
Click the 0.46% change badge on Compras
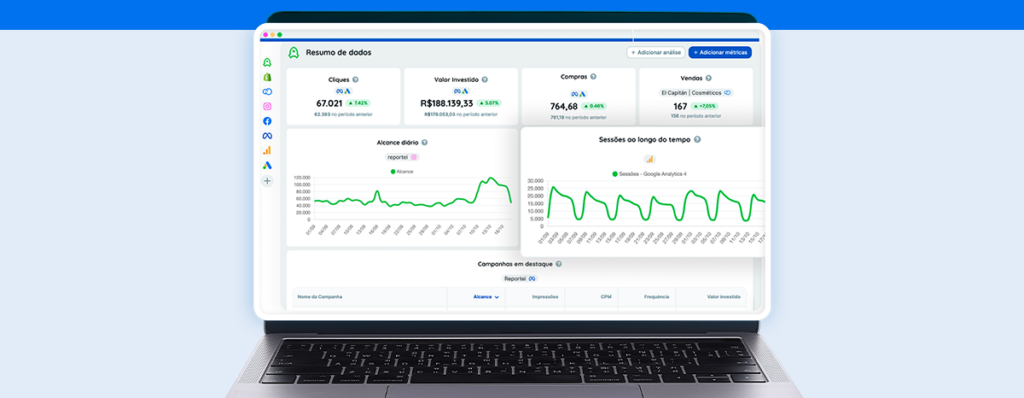coord(594,107)
